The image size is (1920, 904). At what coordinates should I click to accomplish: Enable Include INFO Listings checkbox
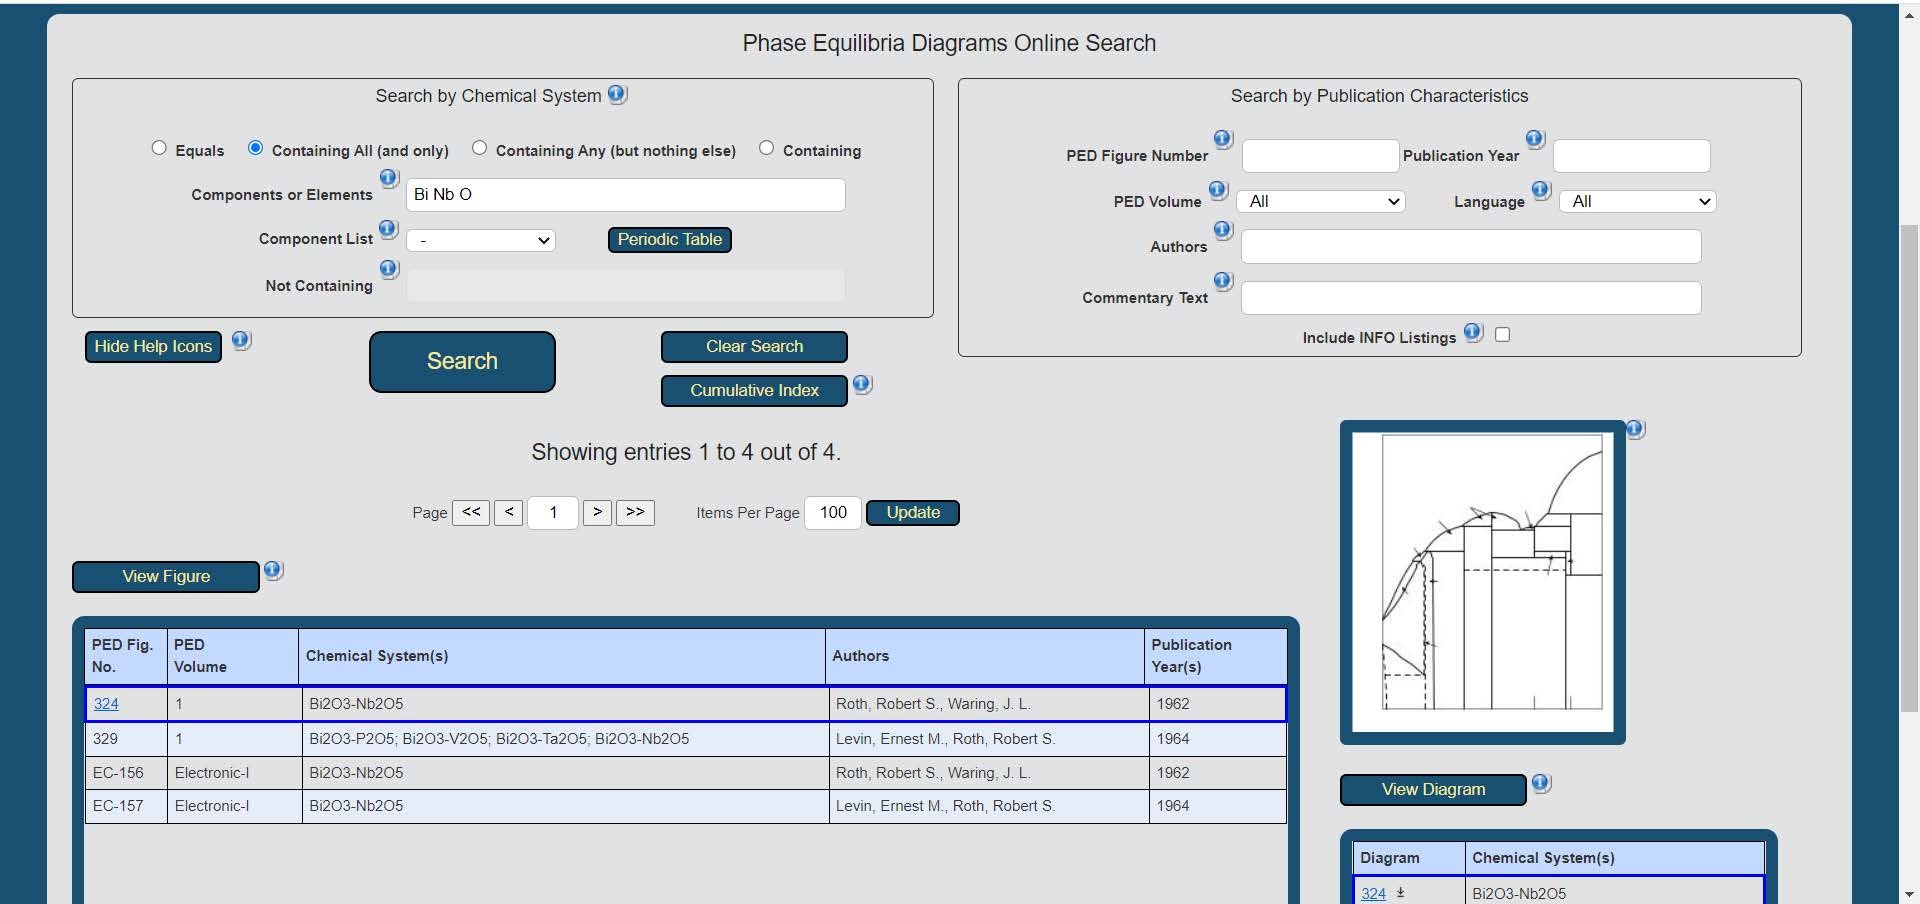coord(1502,335)
